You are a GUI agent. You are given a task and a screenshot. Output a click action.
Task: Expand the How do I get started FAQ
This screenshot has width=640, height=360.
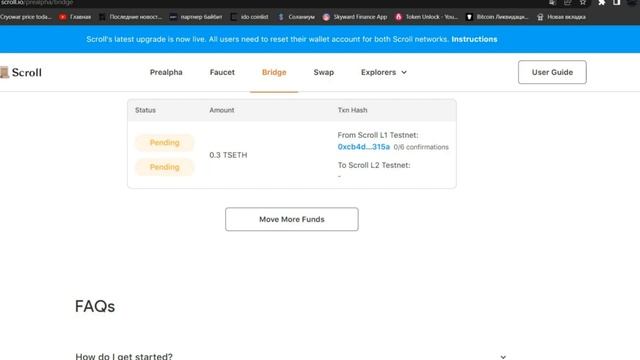(x=291, y=356)
